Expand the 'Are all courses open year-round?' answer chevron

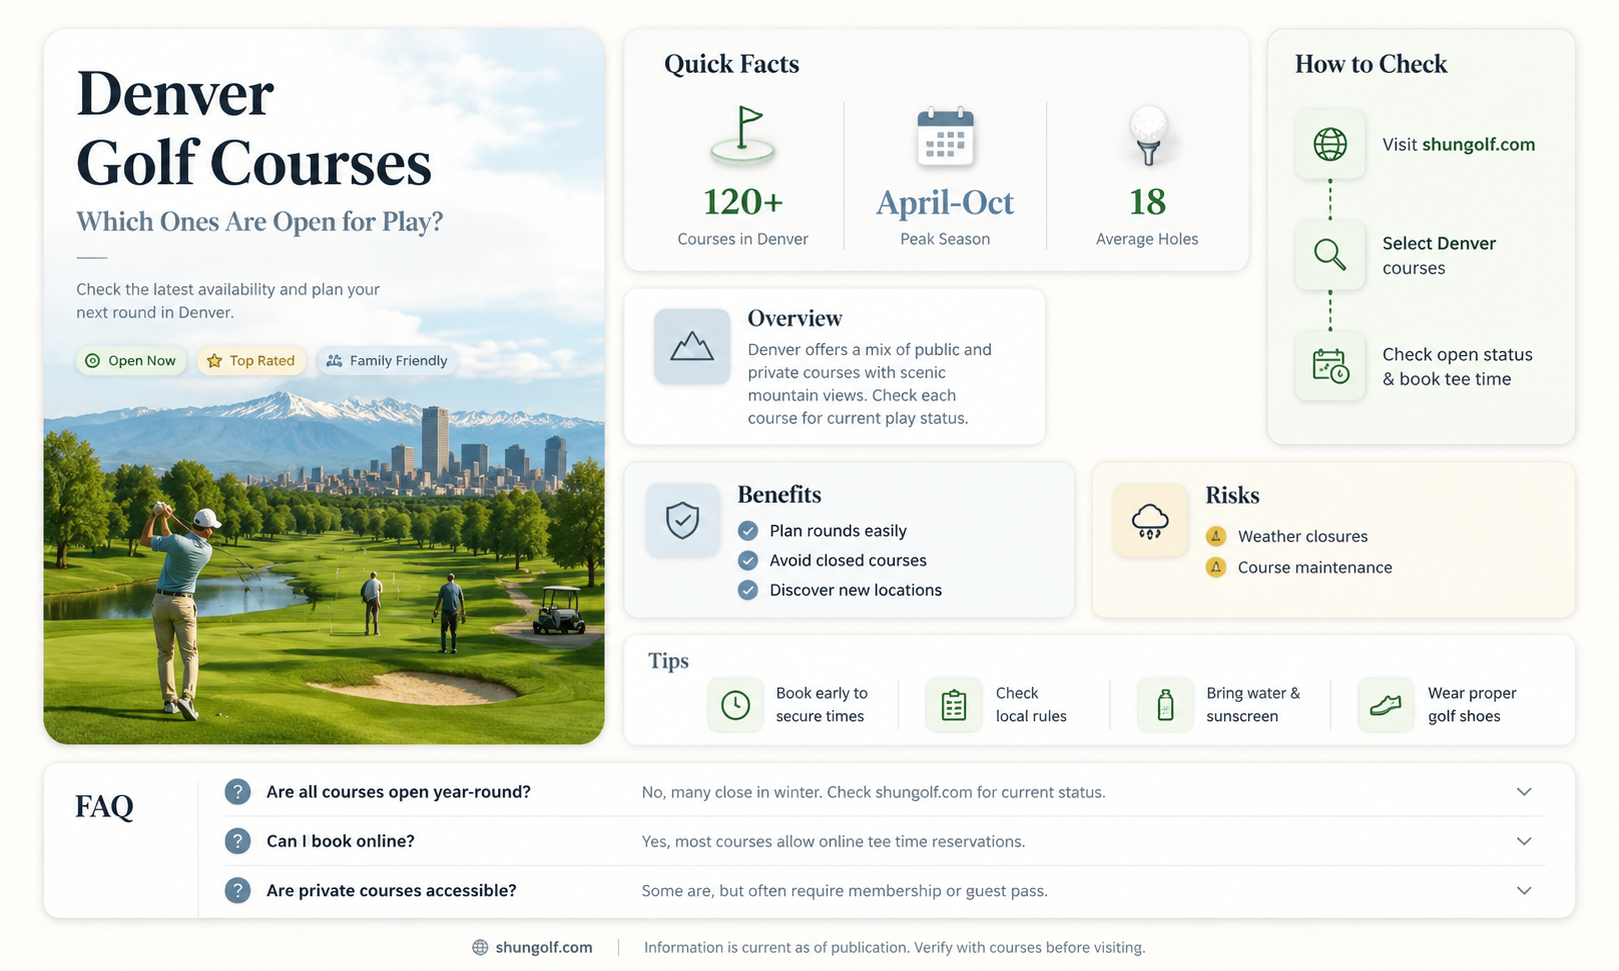point(1524,792)
